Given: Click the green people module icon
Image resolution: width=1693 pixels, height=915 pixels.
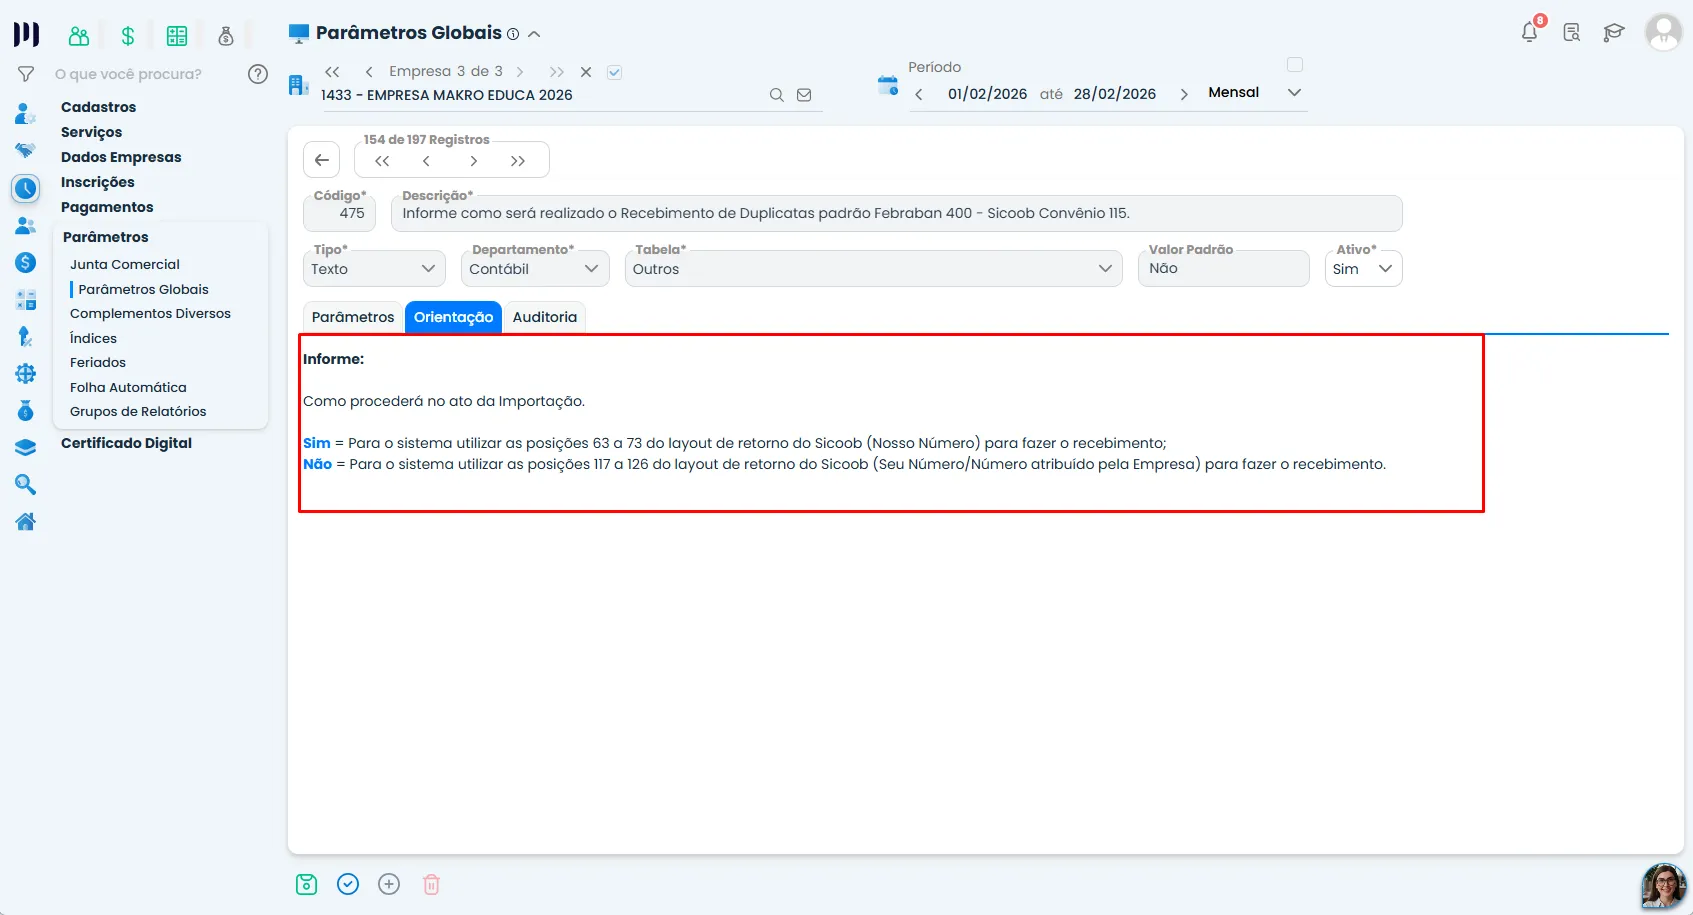Looking at the screenshot, I should pyautogui.click(x=79, y=36).
